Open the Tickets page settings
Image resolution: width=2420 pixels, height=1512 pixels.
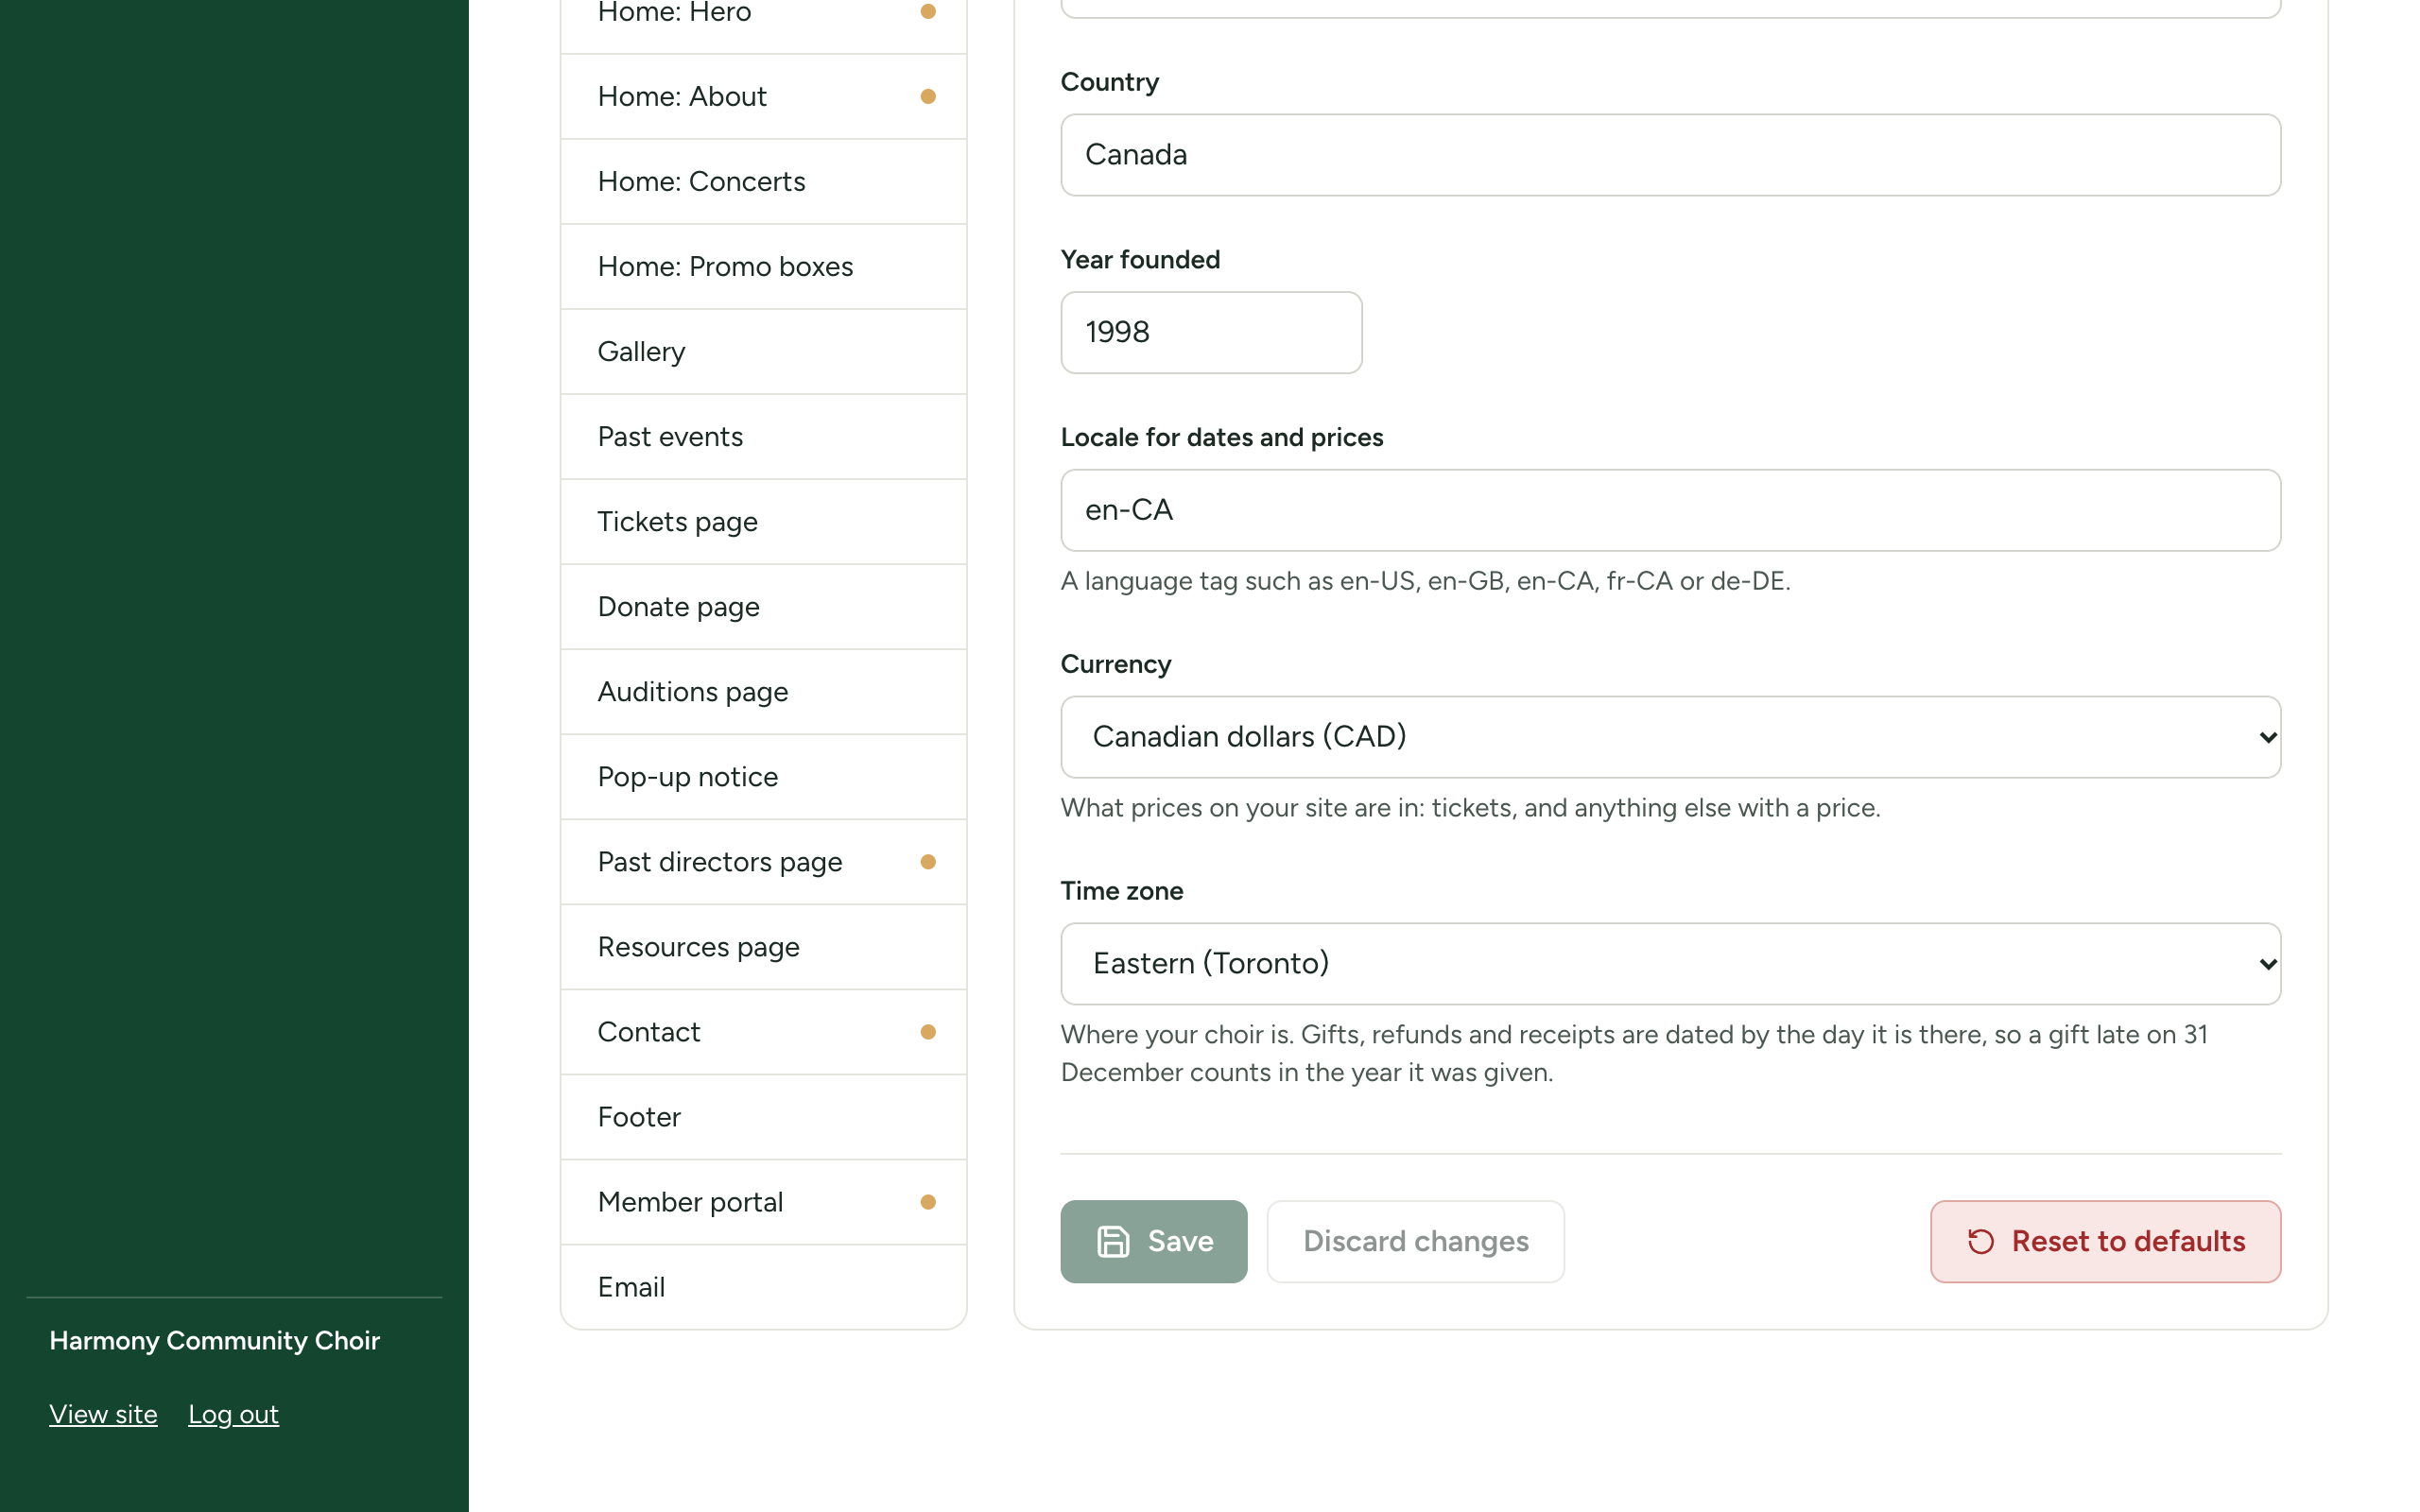pos(763,522)
